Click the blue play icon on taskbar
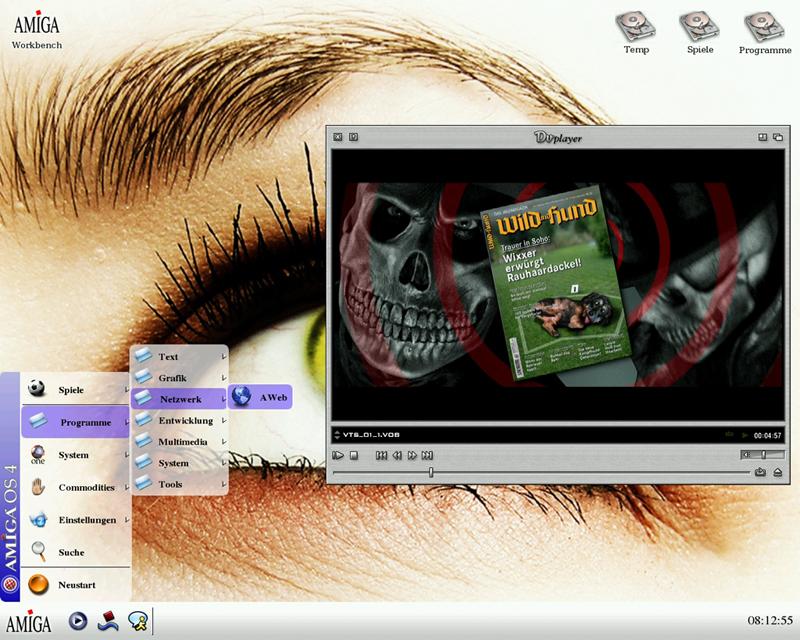The height and width of the screenshot is (640, 800). (x=78, y=621)
